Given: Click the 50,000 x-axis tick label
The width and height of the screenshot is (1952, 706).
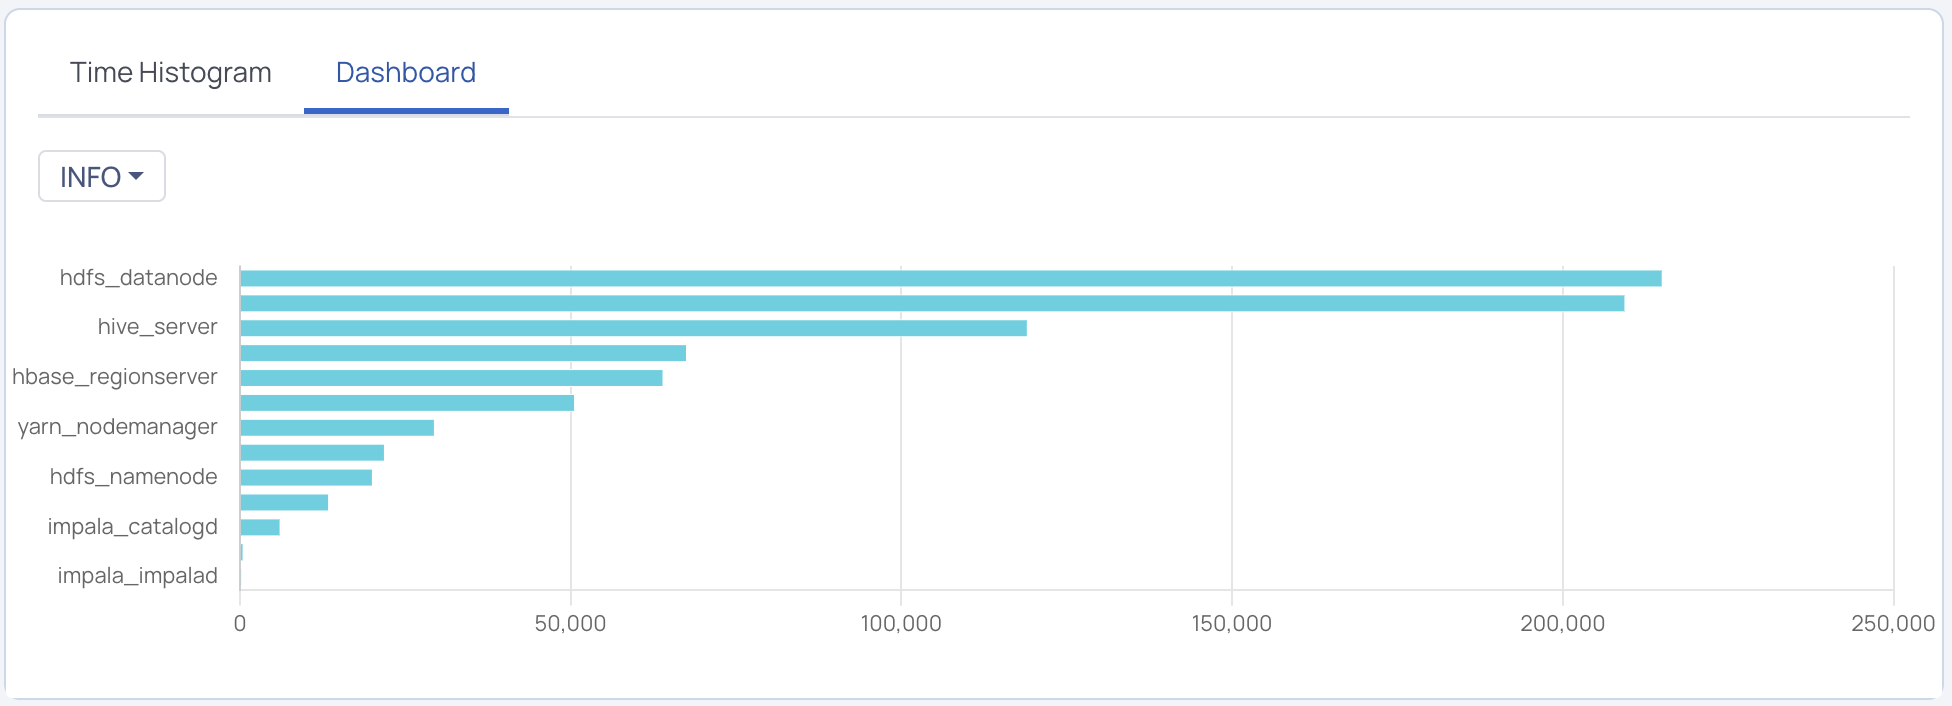Looking at the screenshot, I should click(x=570, y=624).
